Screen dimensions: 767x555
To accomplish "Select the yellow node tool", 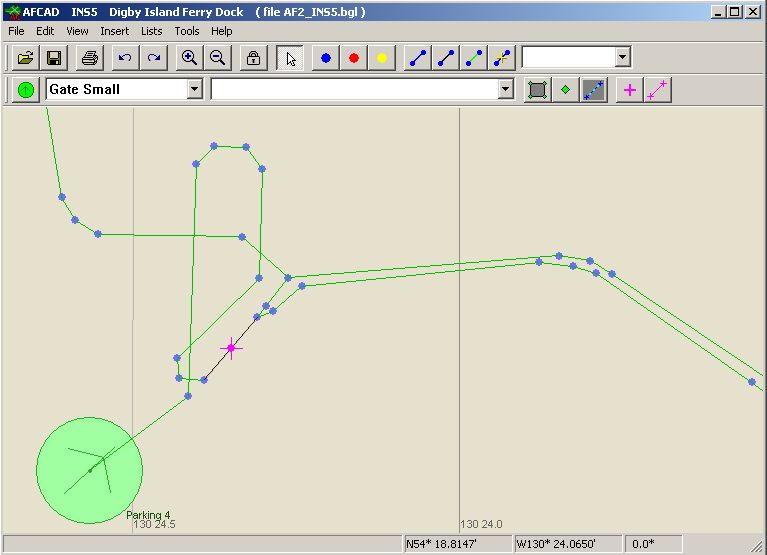I will pos(381,58).
